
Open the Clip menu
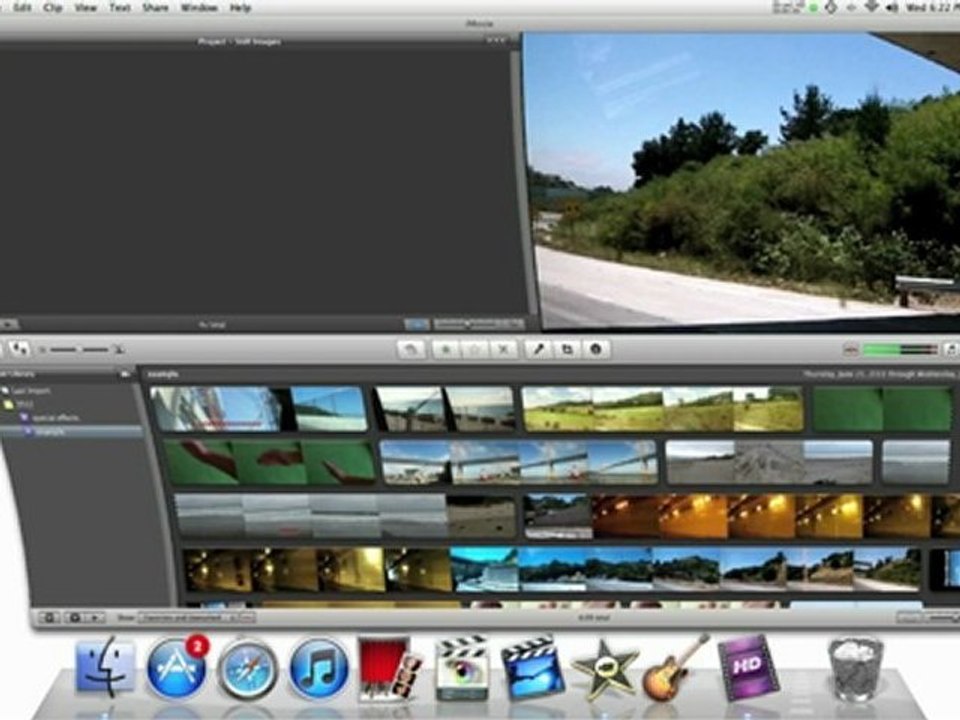pos(53,8)
